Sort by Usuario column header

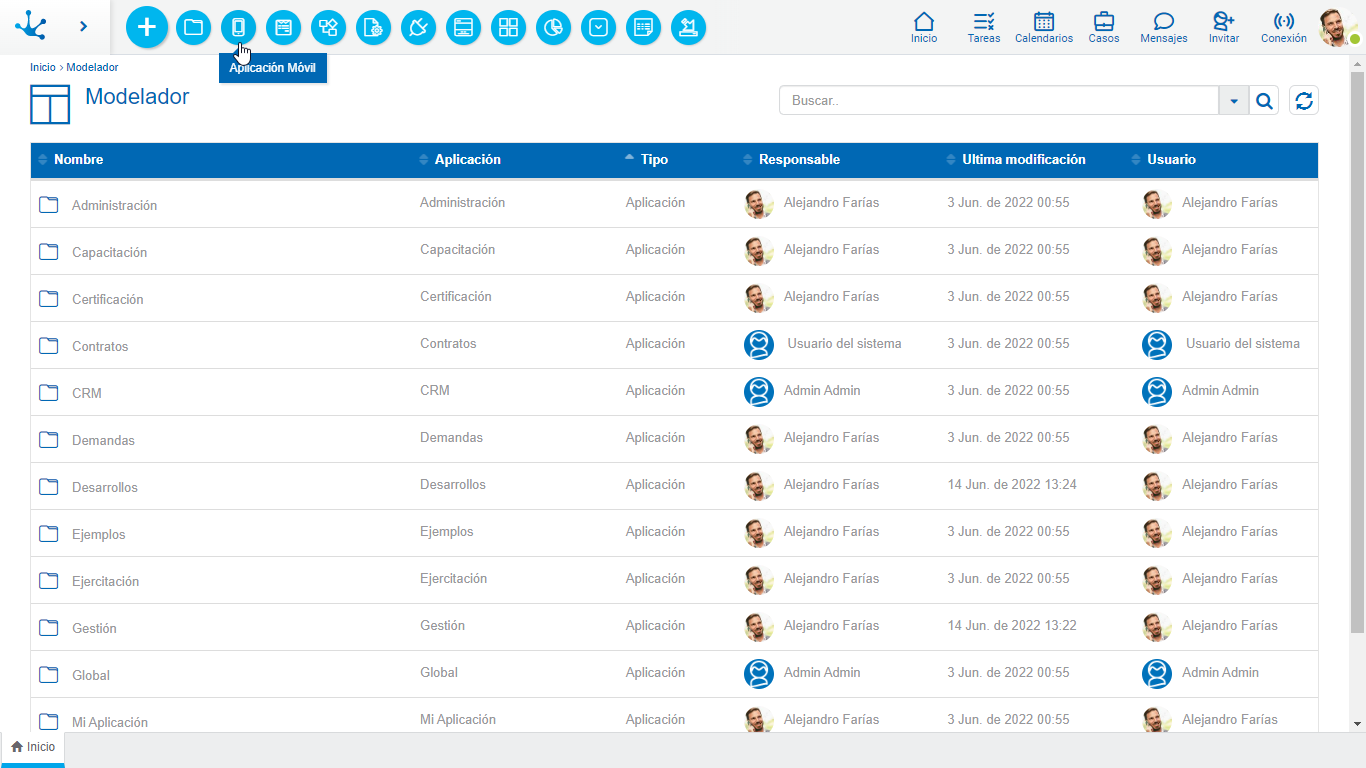(x=1171, y=159)
